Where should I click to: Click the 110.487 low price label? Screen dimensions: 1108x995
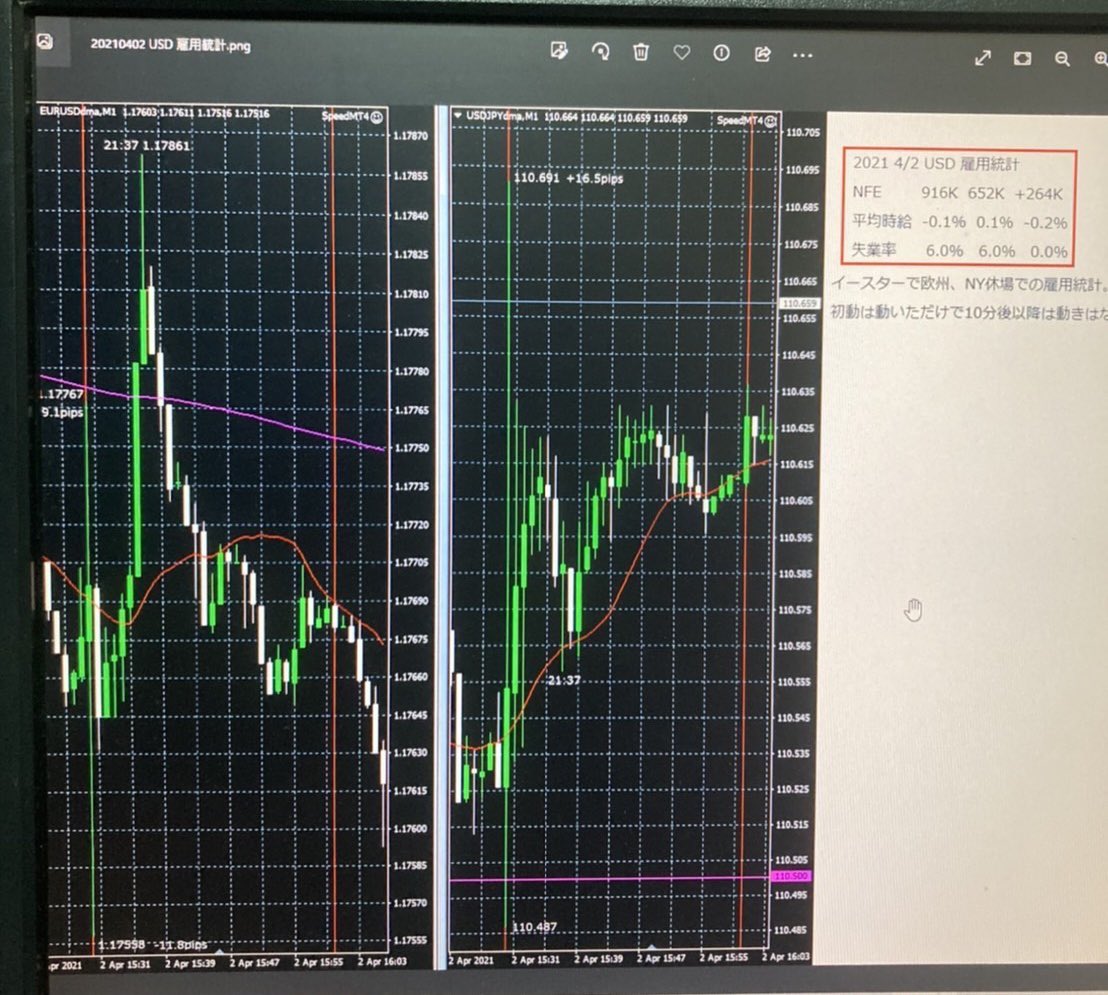(534, 927)
